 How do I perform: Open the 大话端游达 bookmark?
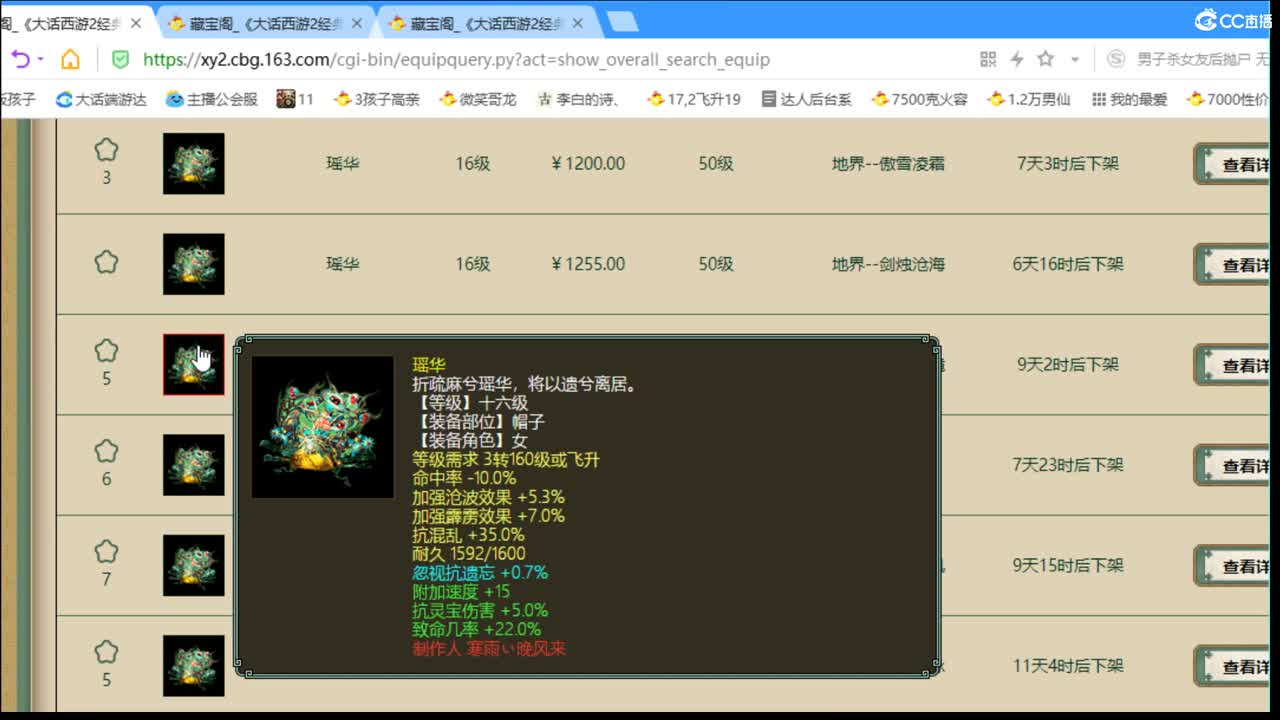click(101, 99)
